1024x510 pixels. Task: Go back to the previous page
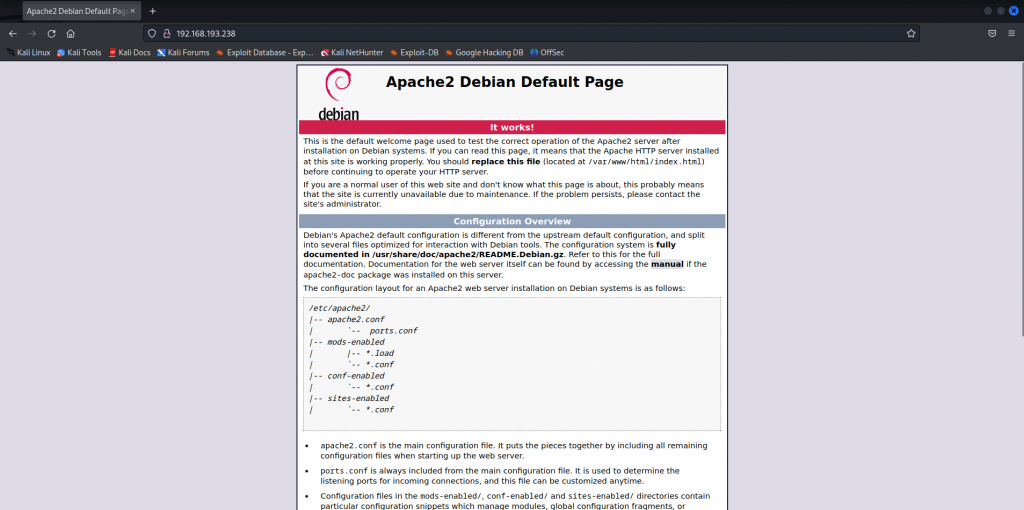pyautogui.click(x=12, y=33)
